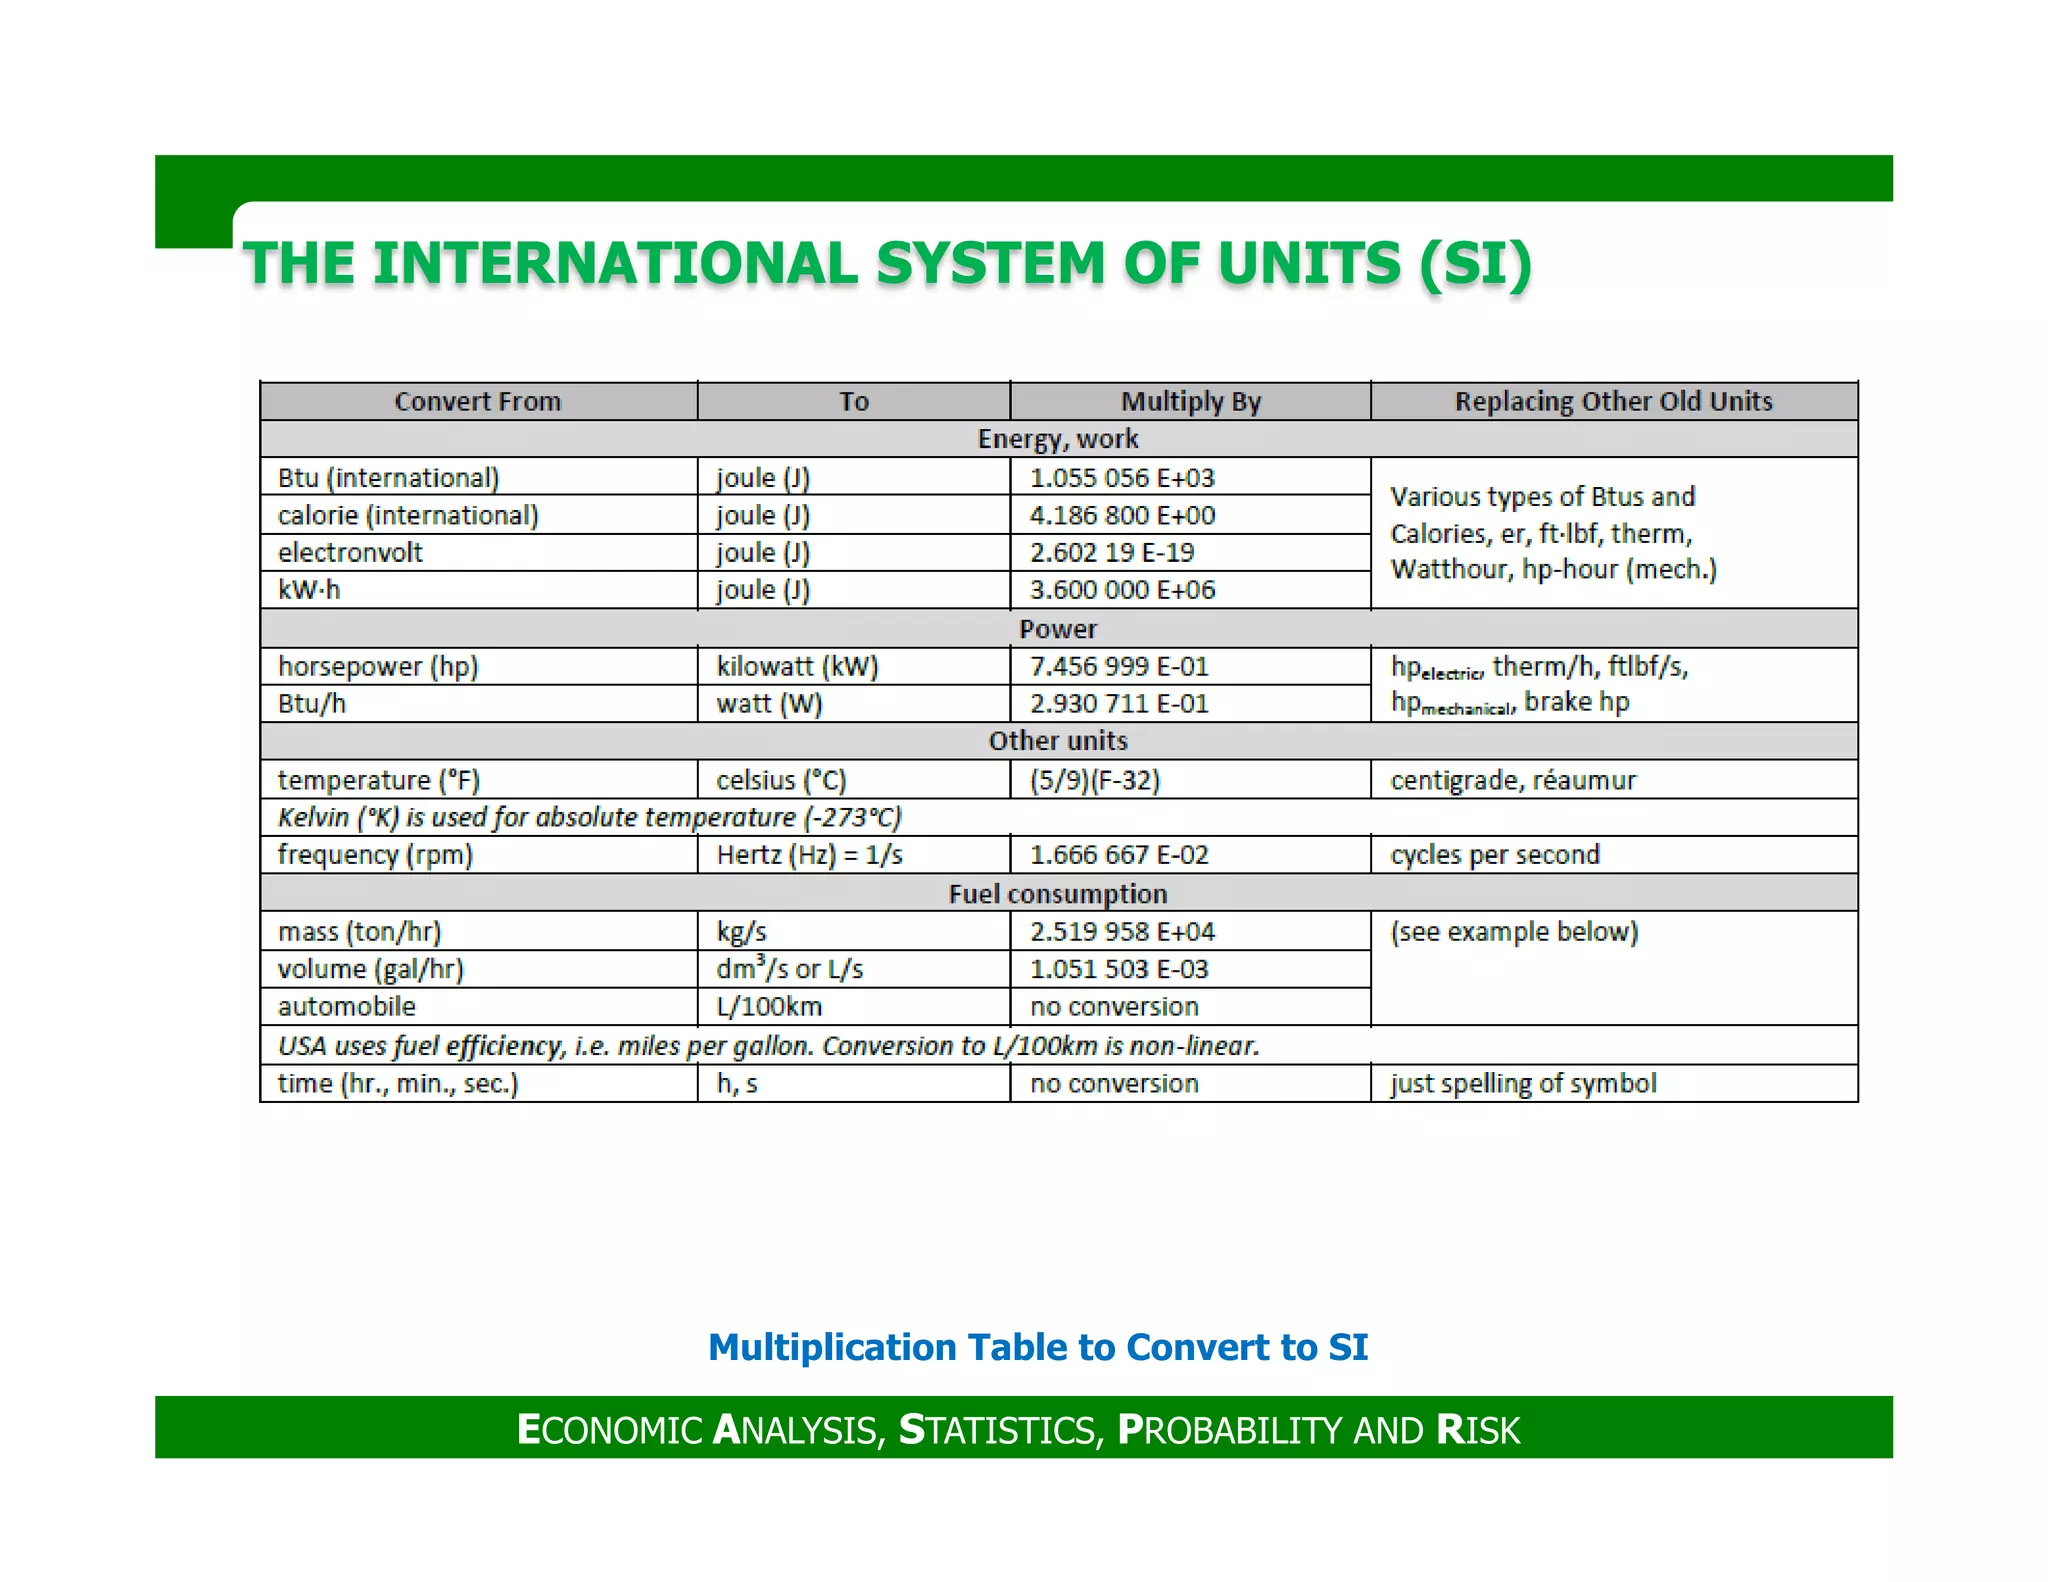Select the value '2.930 711 E-01'

[x=1119, y=704]
